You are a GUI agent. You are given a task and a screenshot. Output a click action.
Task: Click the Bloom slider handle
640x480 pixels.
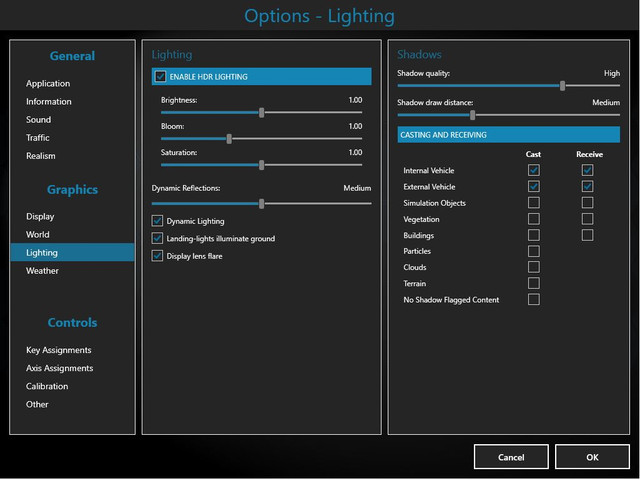click(x=229, y=139)
